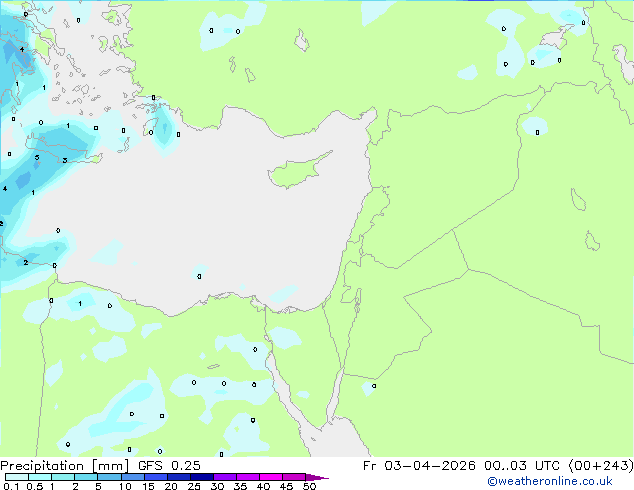This screenshot has width=634, height=490.
Task: Click legend value '0.1'
Action: pyautogui.click(x=11, y=486)
